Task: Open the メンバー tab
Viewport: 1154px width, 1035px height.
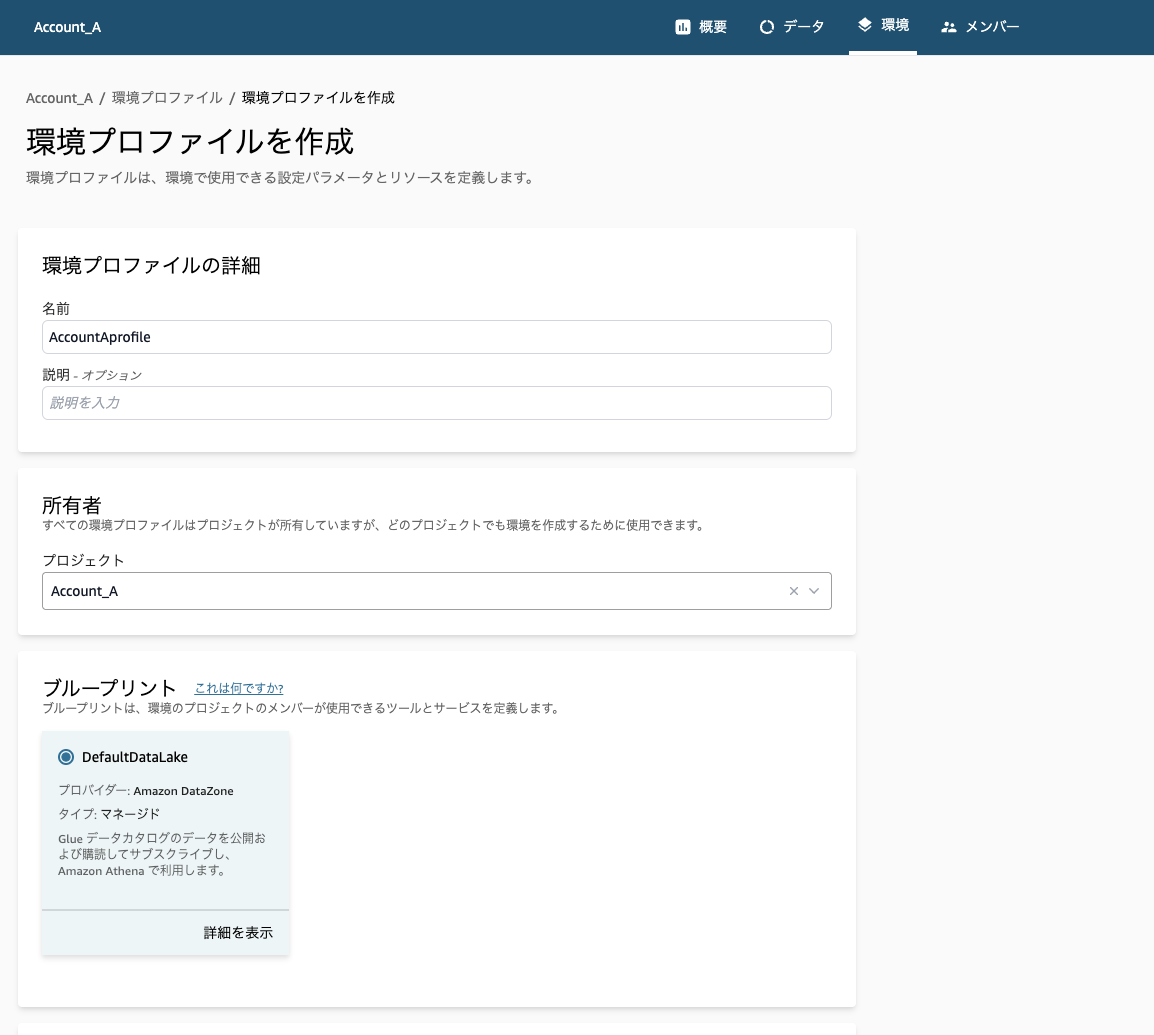Action: 980,27
